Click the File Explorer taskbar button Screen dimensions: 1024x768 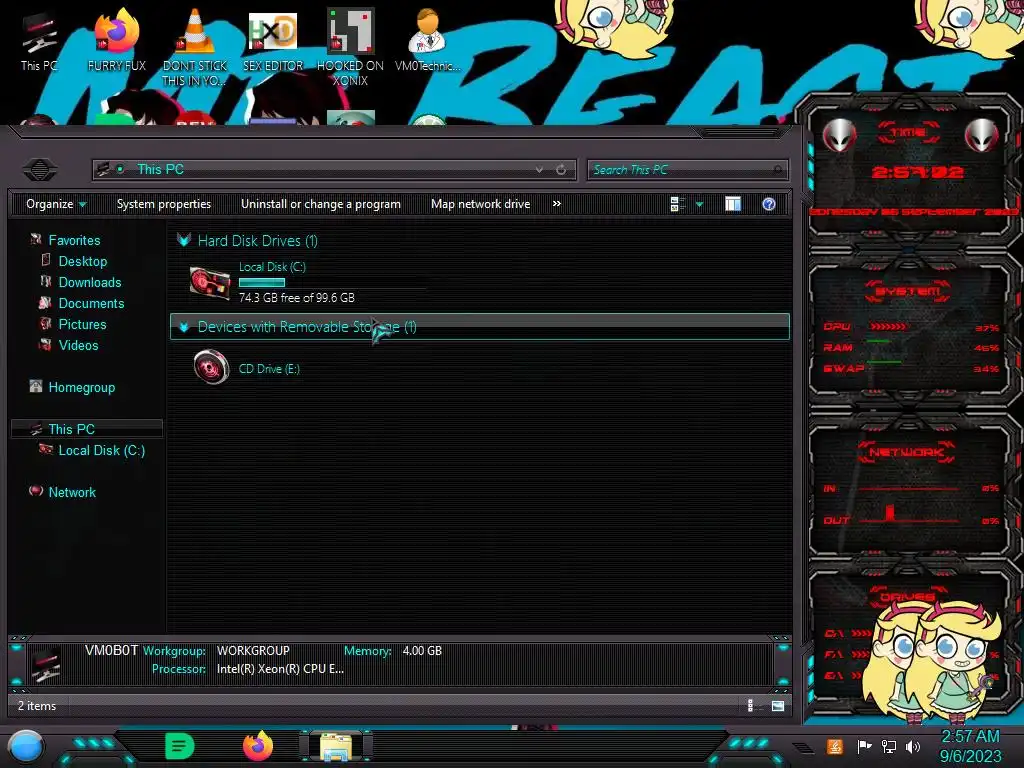(336, 746)
